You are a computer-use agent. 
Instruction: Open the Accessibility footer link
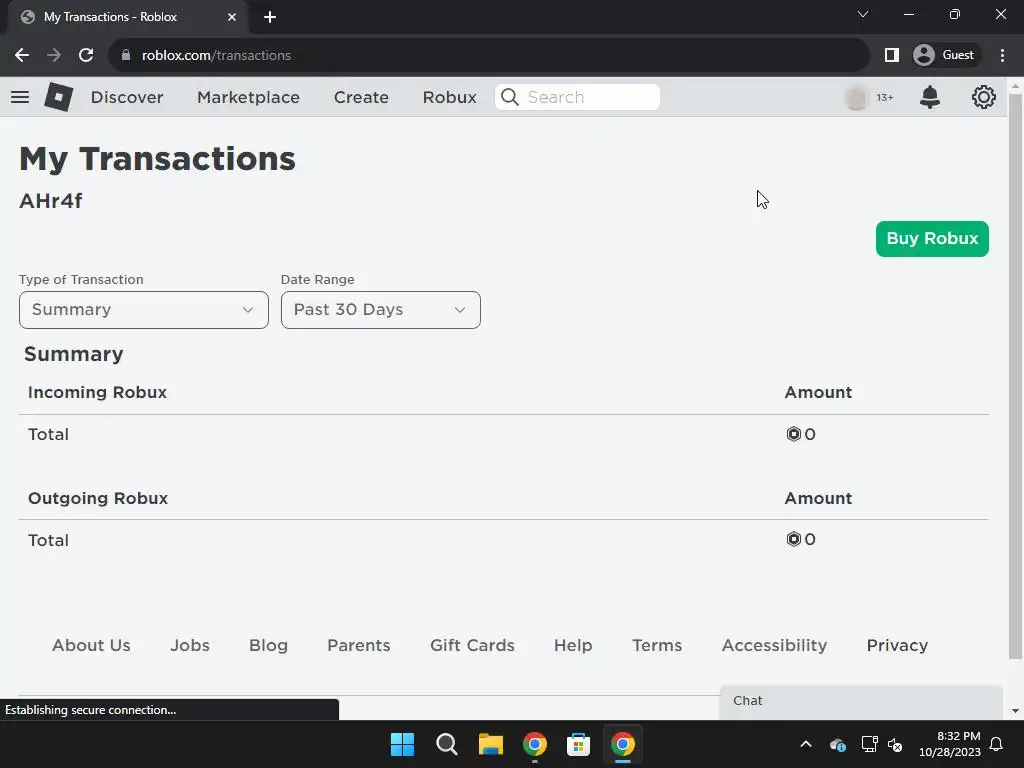point(774,645)
